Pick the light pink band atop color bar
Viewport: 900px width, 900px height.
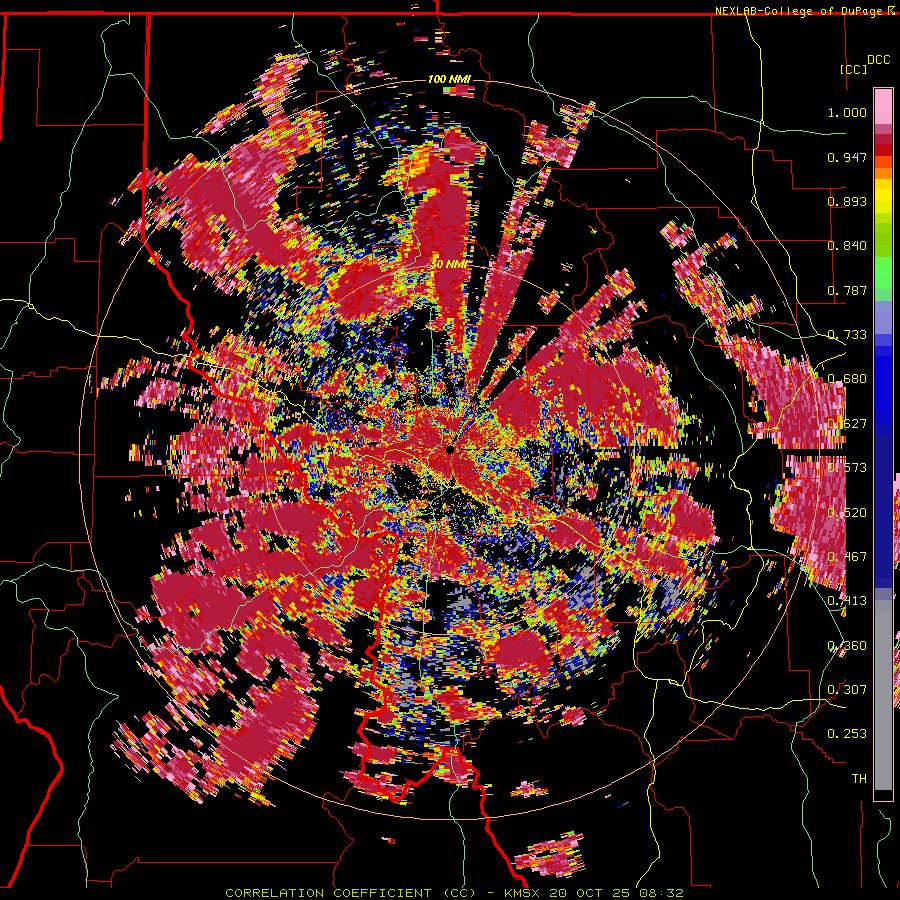pos(883,106)
